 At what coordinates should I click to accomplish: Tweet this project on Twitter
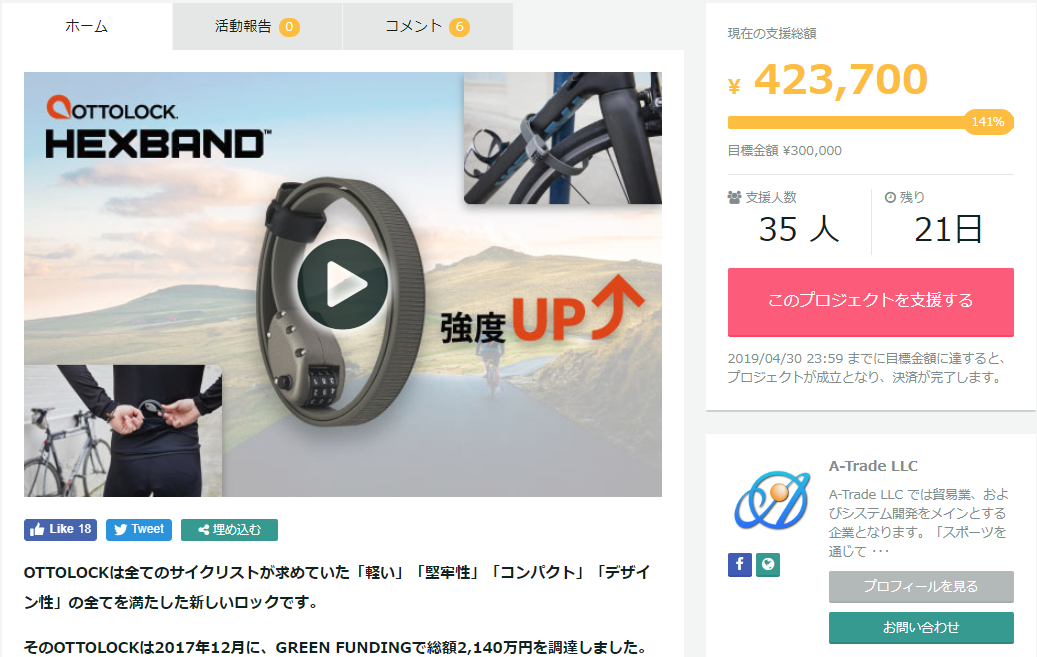139,529
